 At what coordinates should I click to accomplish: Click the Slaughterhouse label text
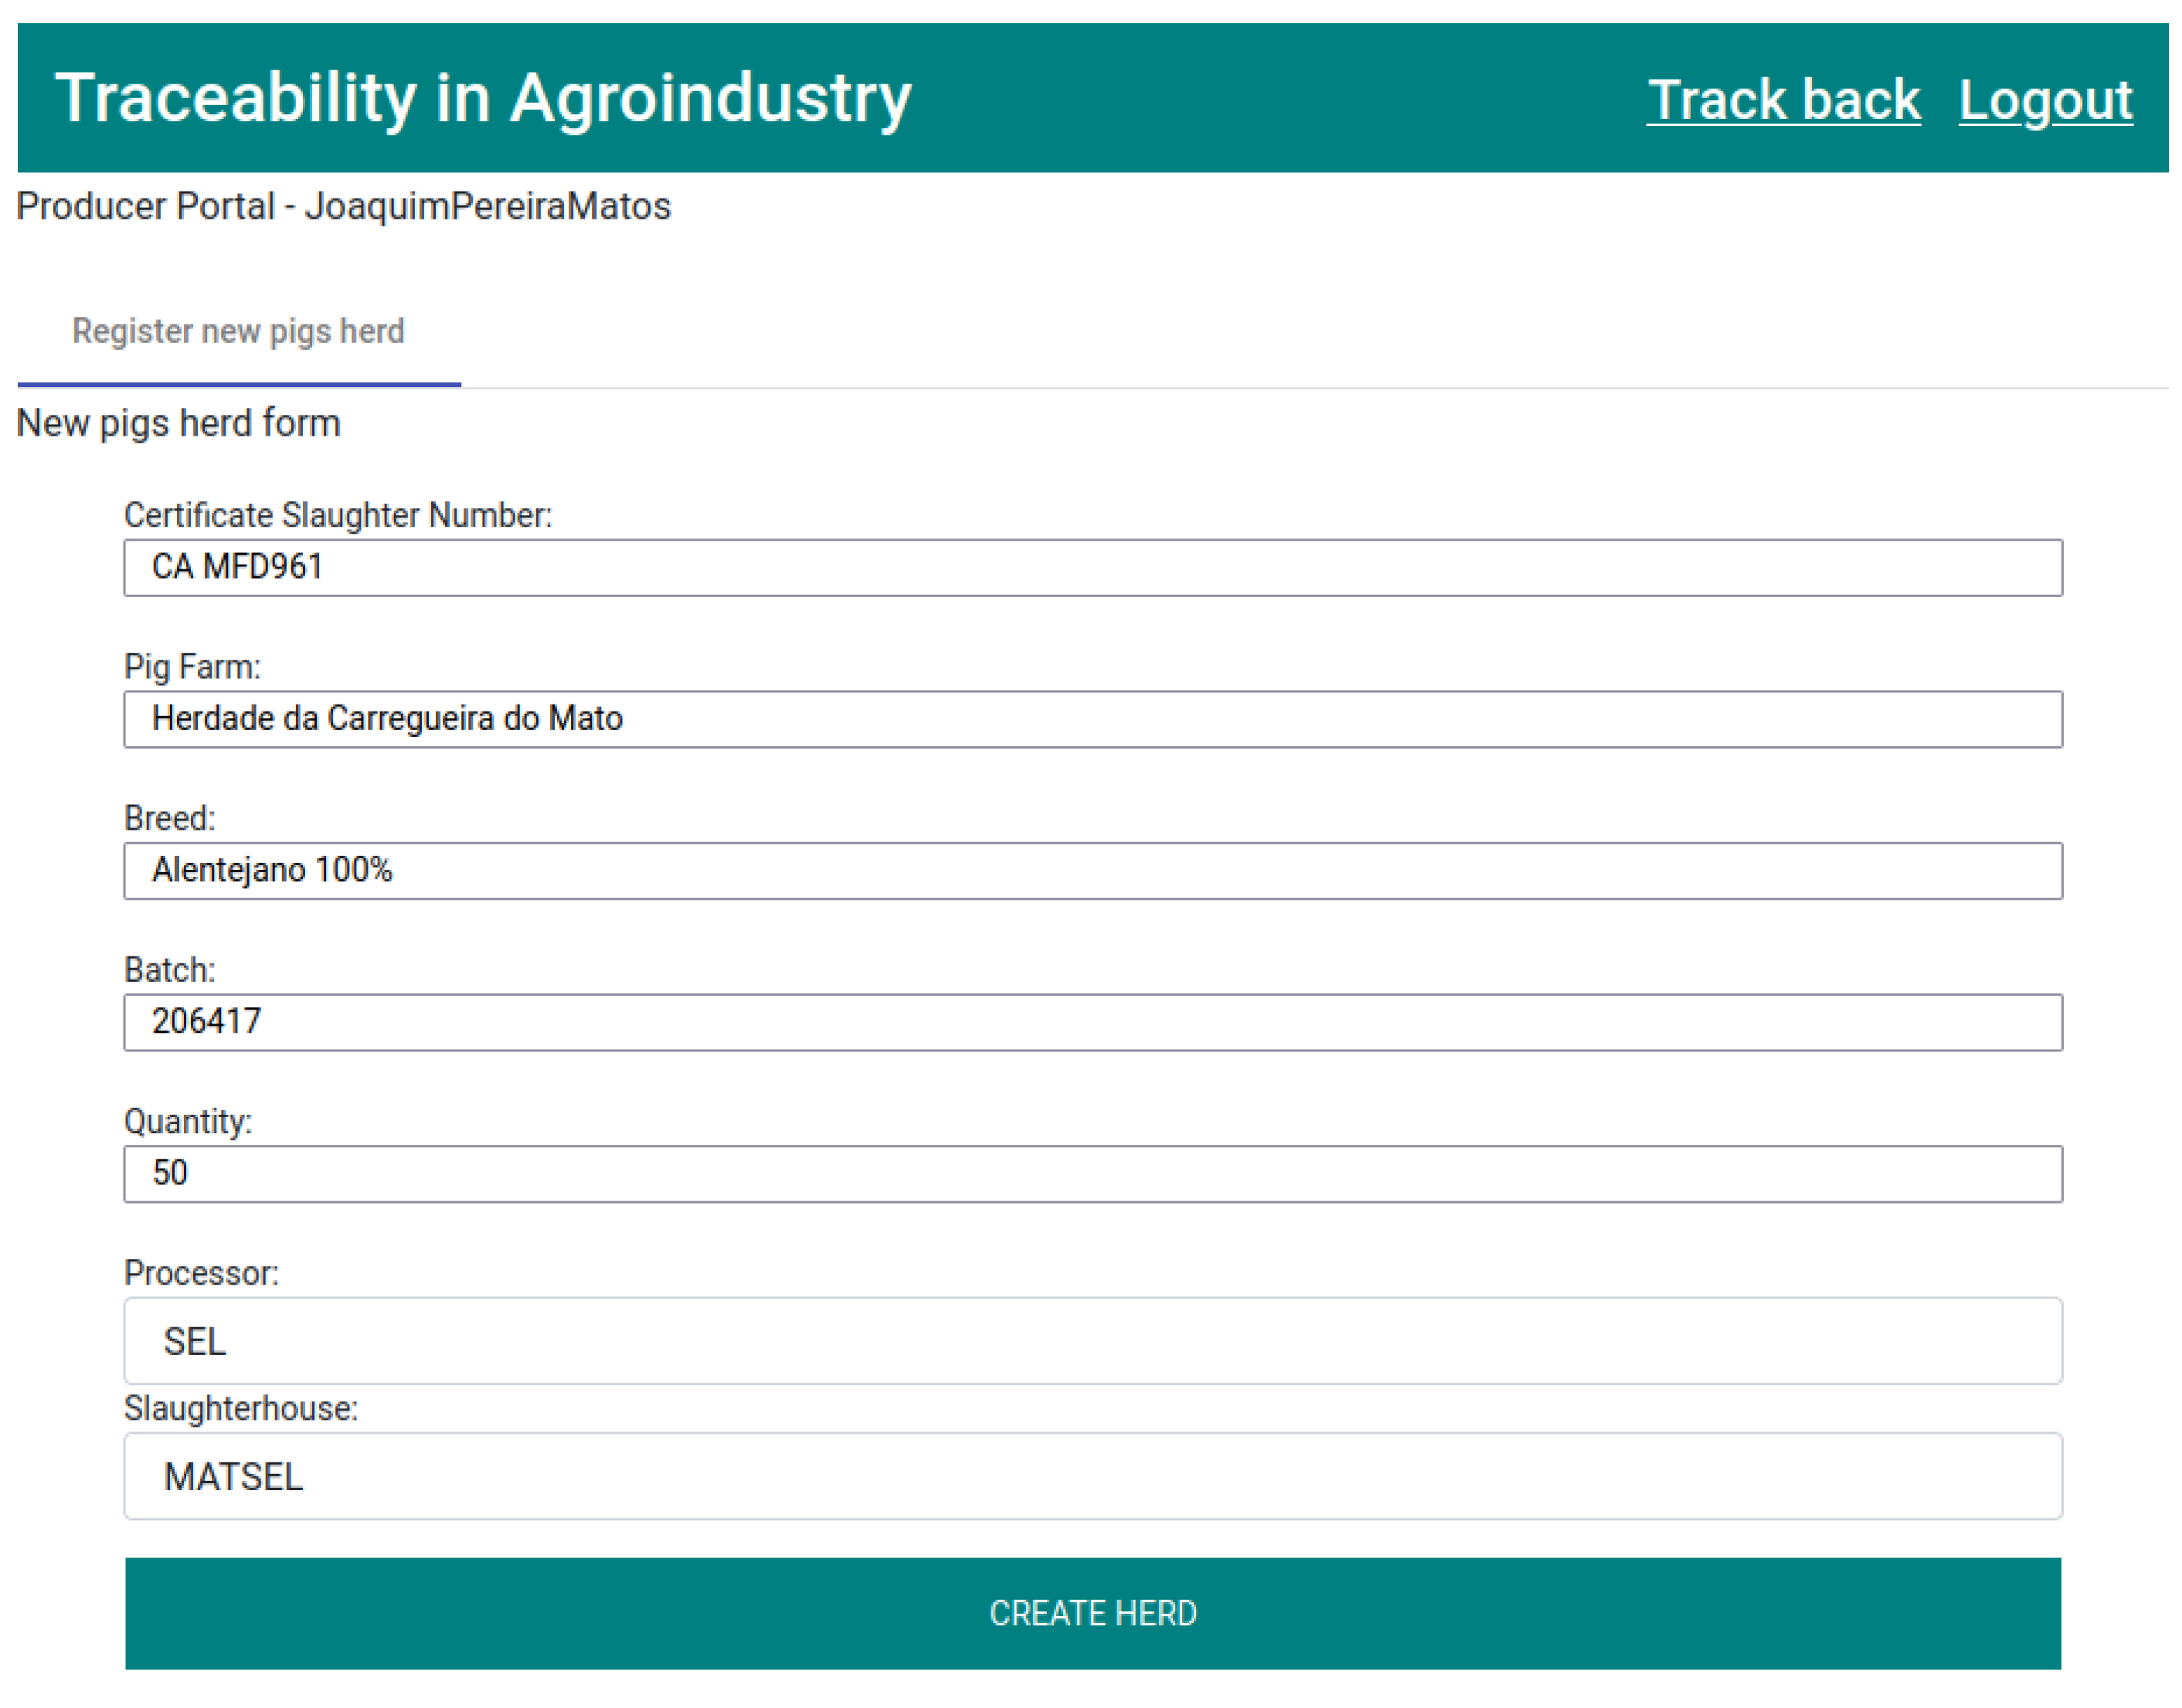(x=240, y=1408)
